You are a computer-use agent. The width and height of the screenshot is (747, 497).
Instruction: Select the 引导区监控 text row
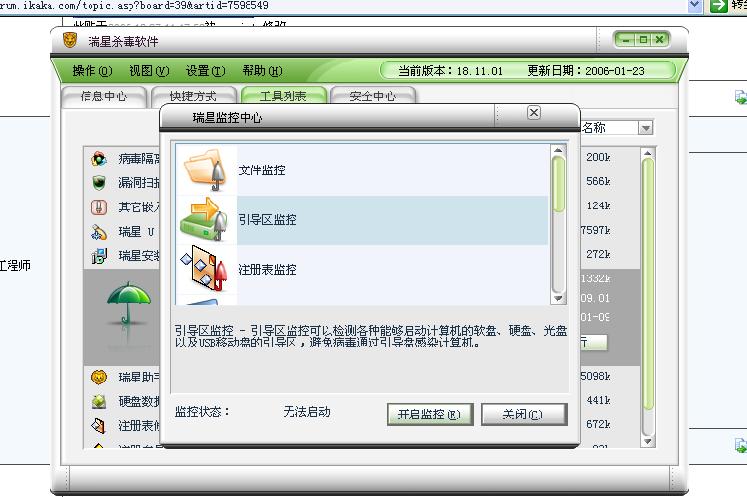[267, 220]
